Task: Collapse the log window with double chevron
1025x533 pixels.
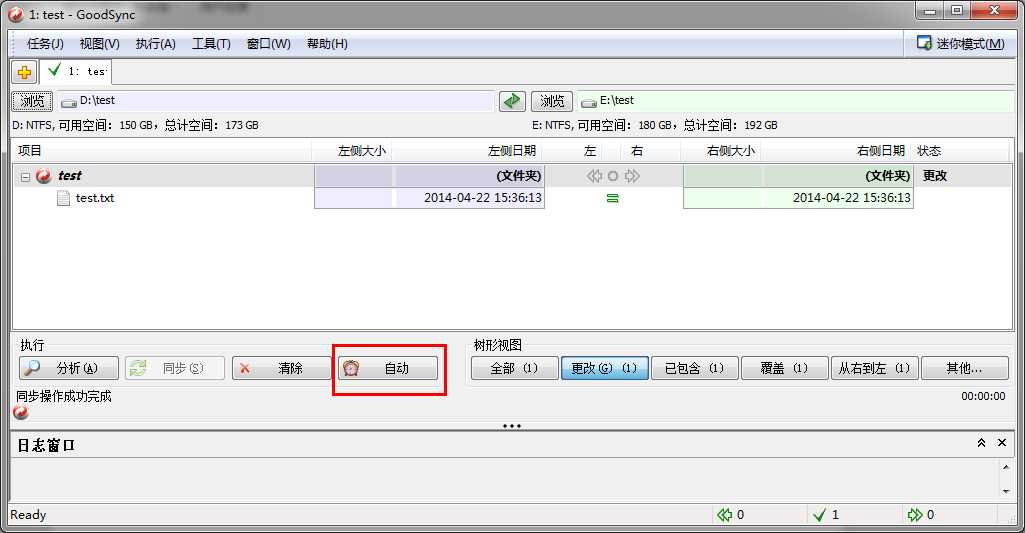Action: click(981, 443)
